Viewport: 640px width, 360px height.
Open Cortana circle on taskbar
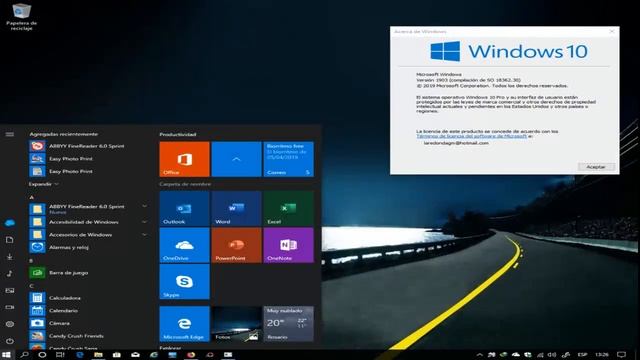click(42, 355)
